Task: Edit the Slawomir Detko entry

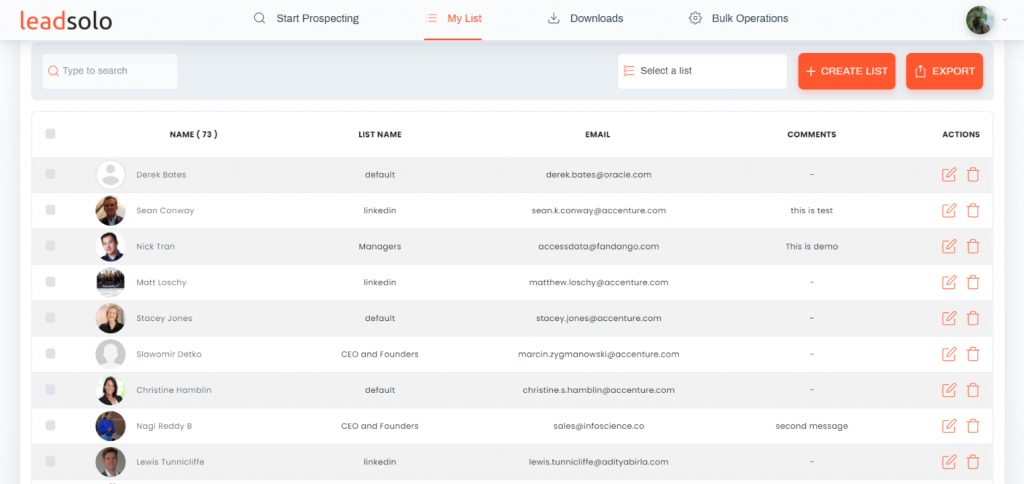Action: click(949, 354)
